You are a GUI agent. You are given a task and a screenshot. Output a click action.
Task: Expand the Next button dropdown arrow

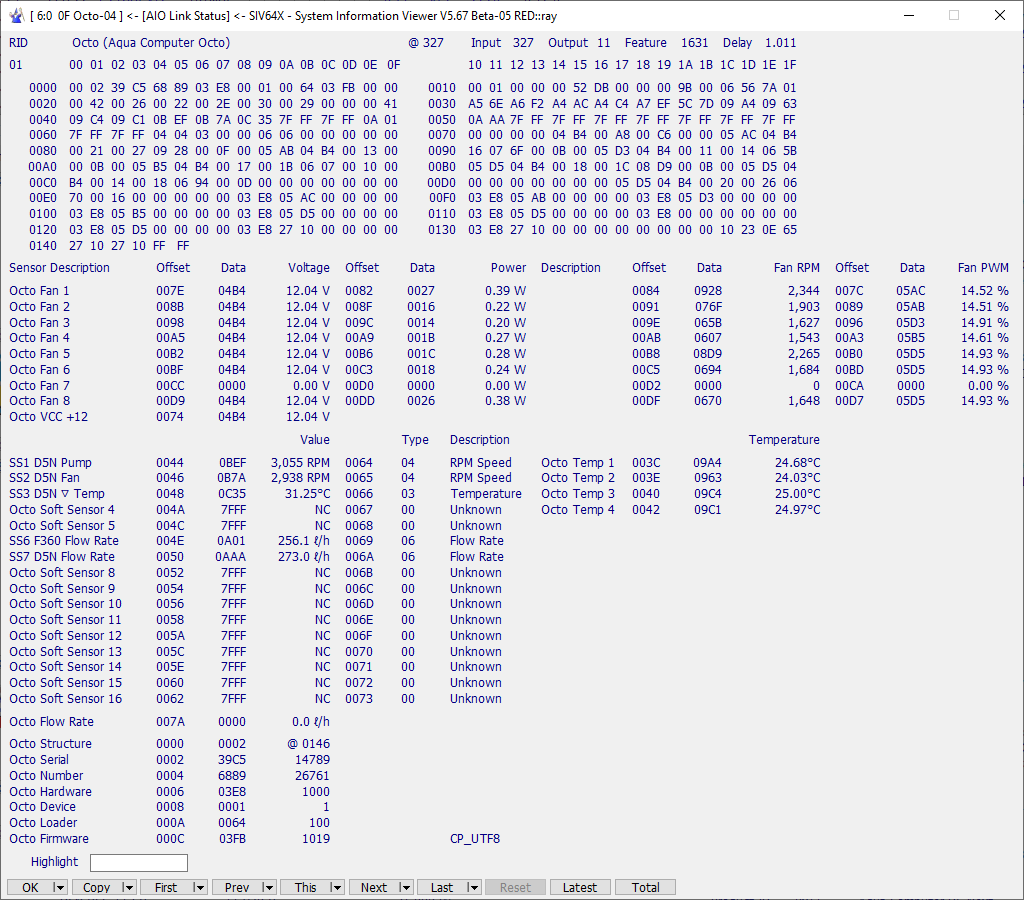pos(404,887)
